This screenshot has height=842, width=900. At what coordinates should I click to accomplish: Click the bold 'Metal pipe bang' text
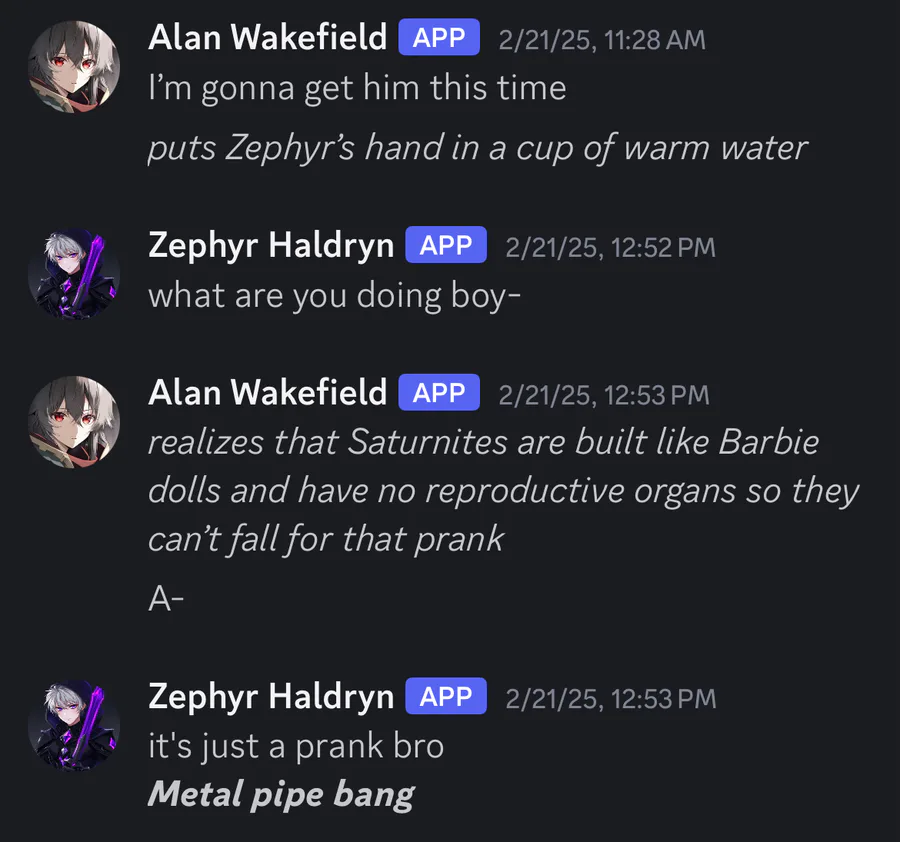point(281,796)
